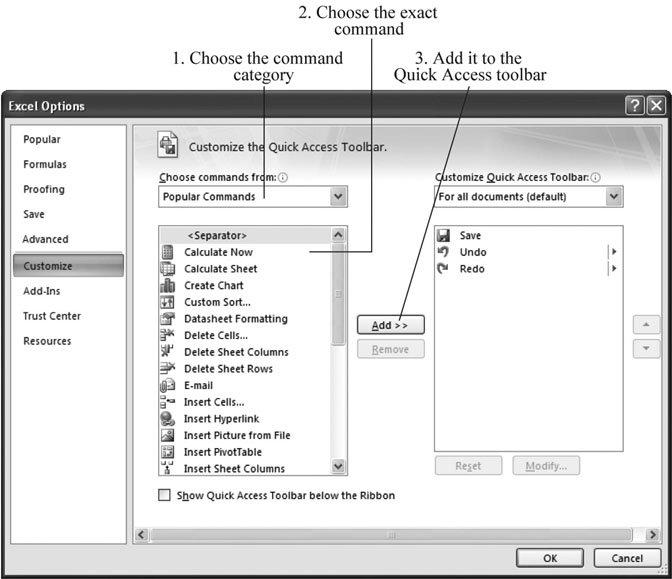Open the Add-Ins category

click(42, 291)
